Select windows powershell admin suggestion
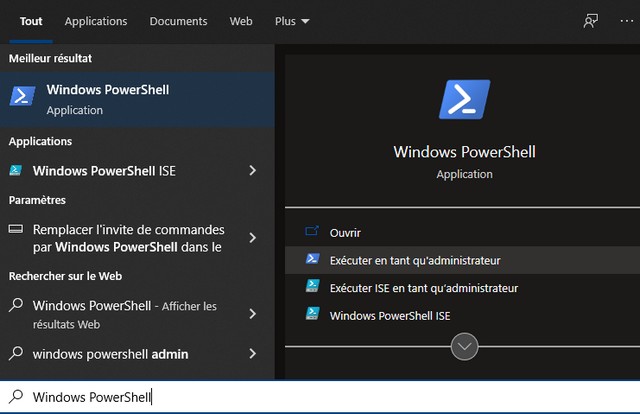Screen dimensions: 640x414 [137, 354]
